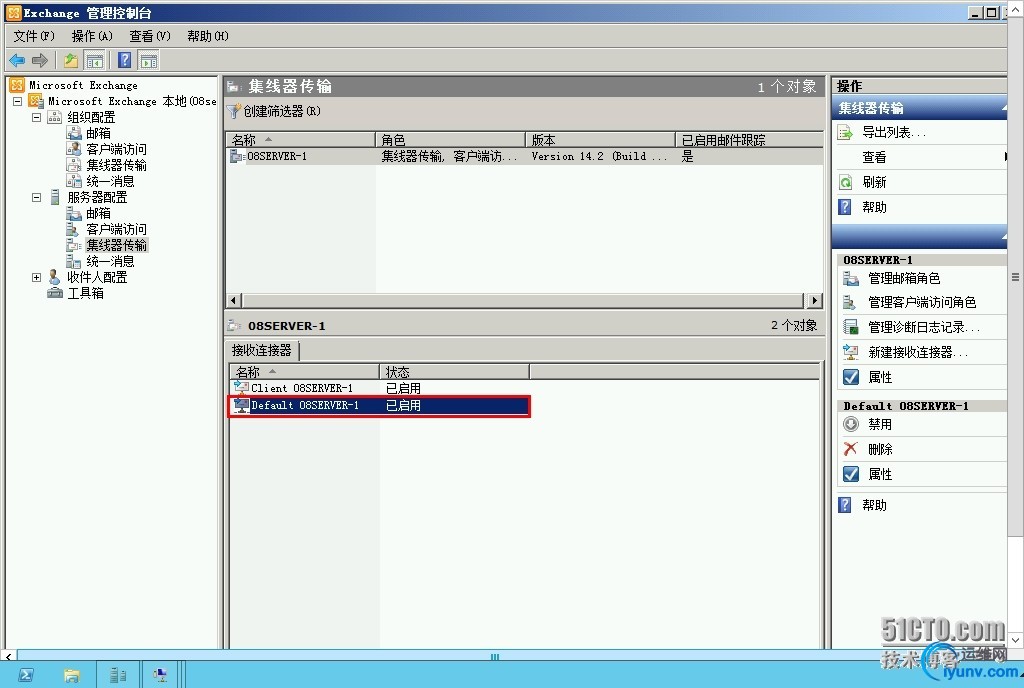Click the Back arrow toolbar icon
This screenshot has height=688, width=1024.
pos(18,61)
